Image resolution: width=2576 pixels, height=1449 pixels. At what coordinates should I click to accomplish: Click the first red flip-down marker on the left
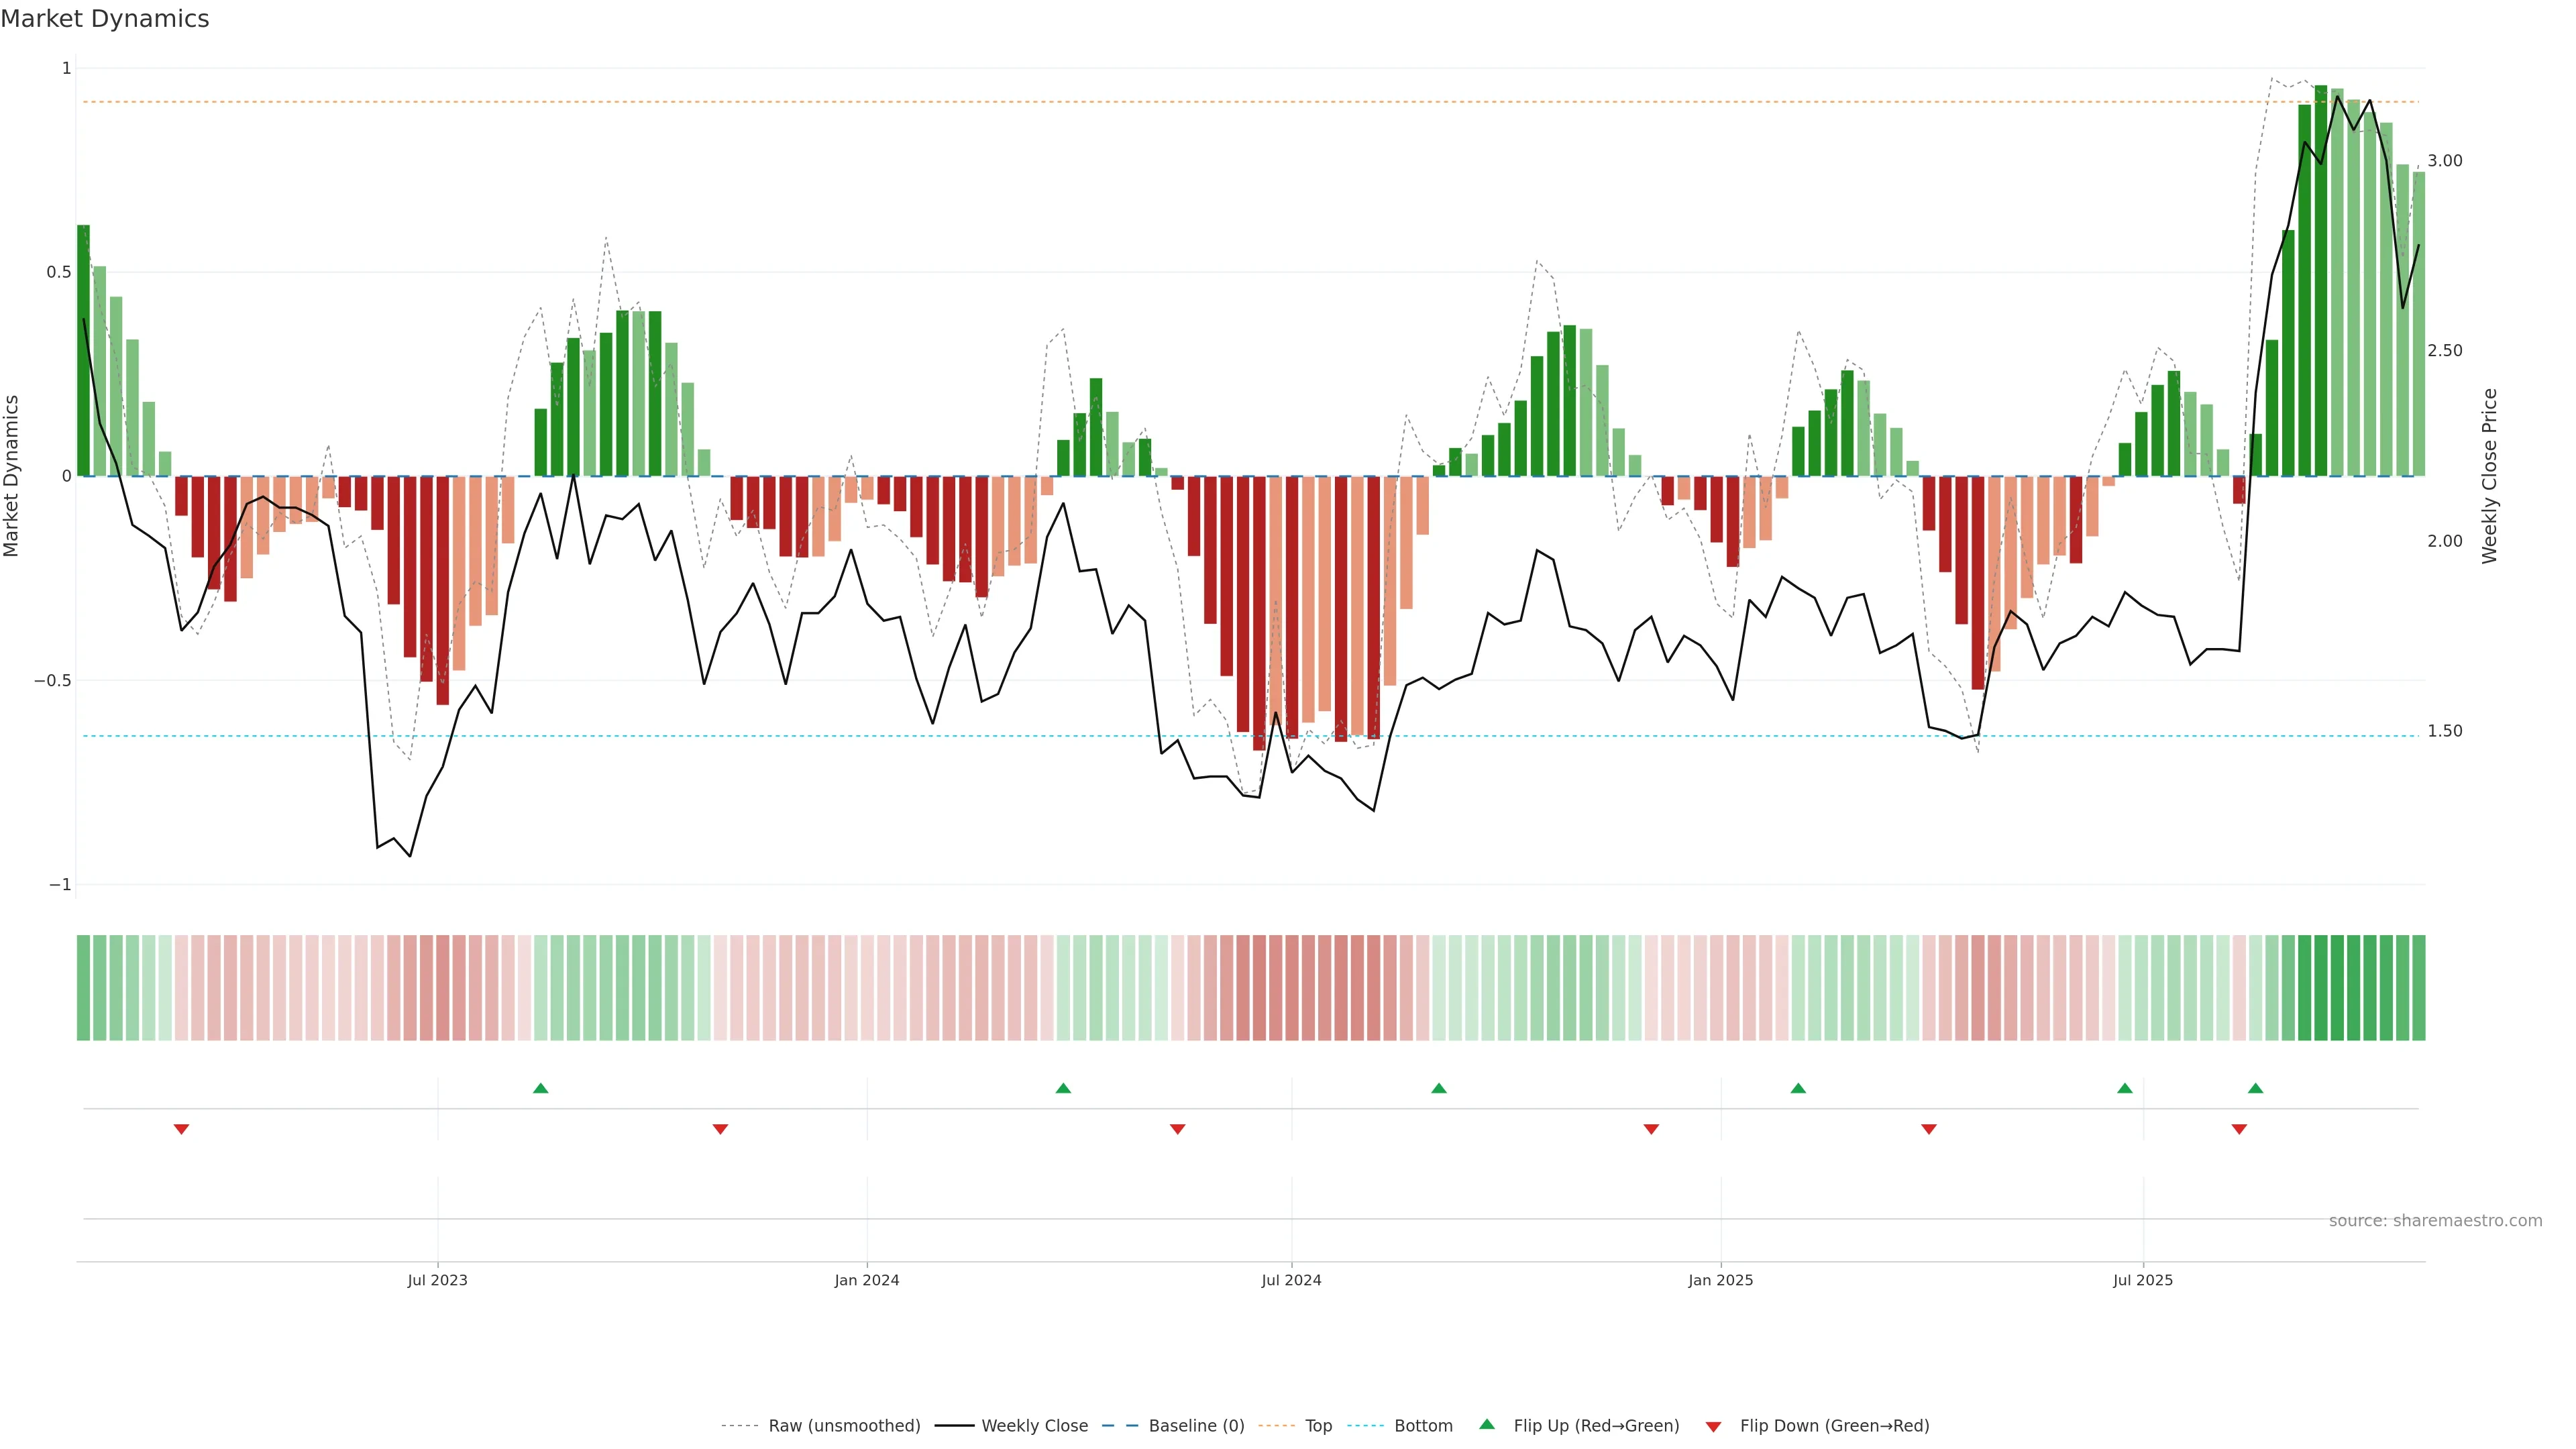coord(181,1129)
